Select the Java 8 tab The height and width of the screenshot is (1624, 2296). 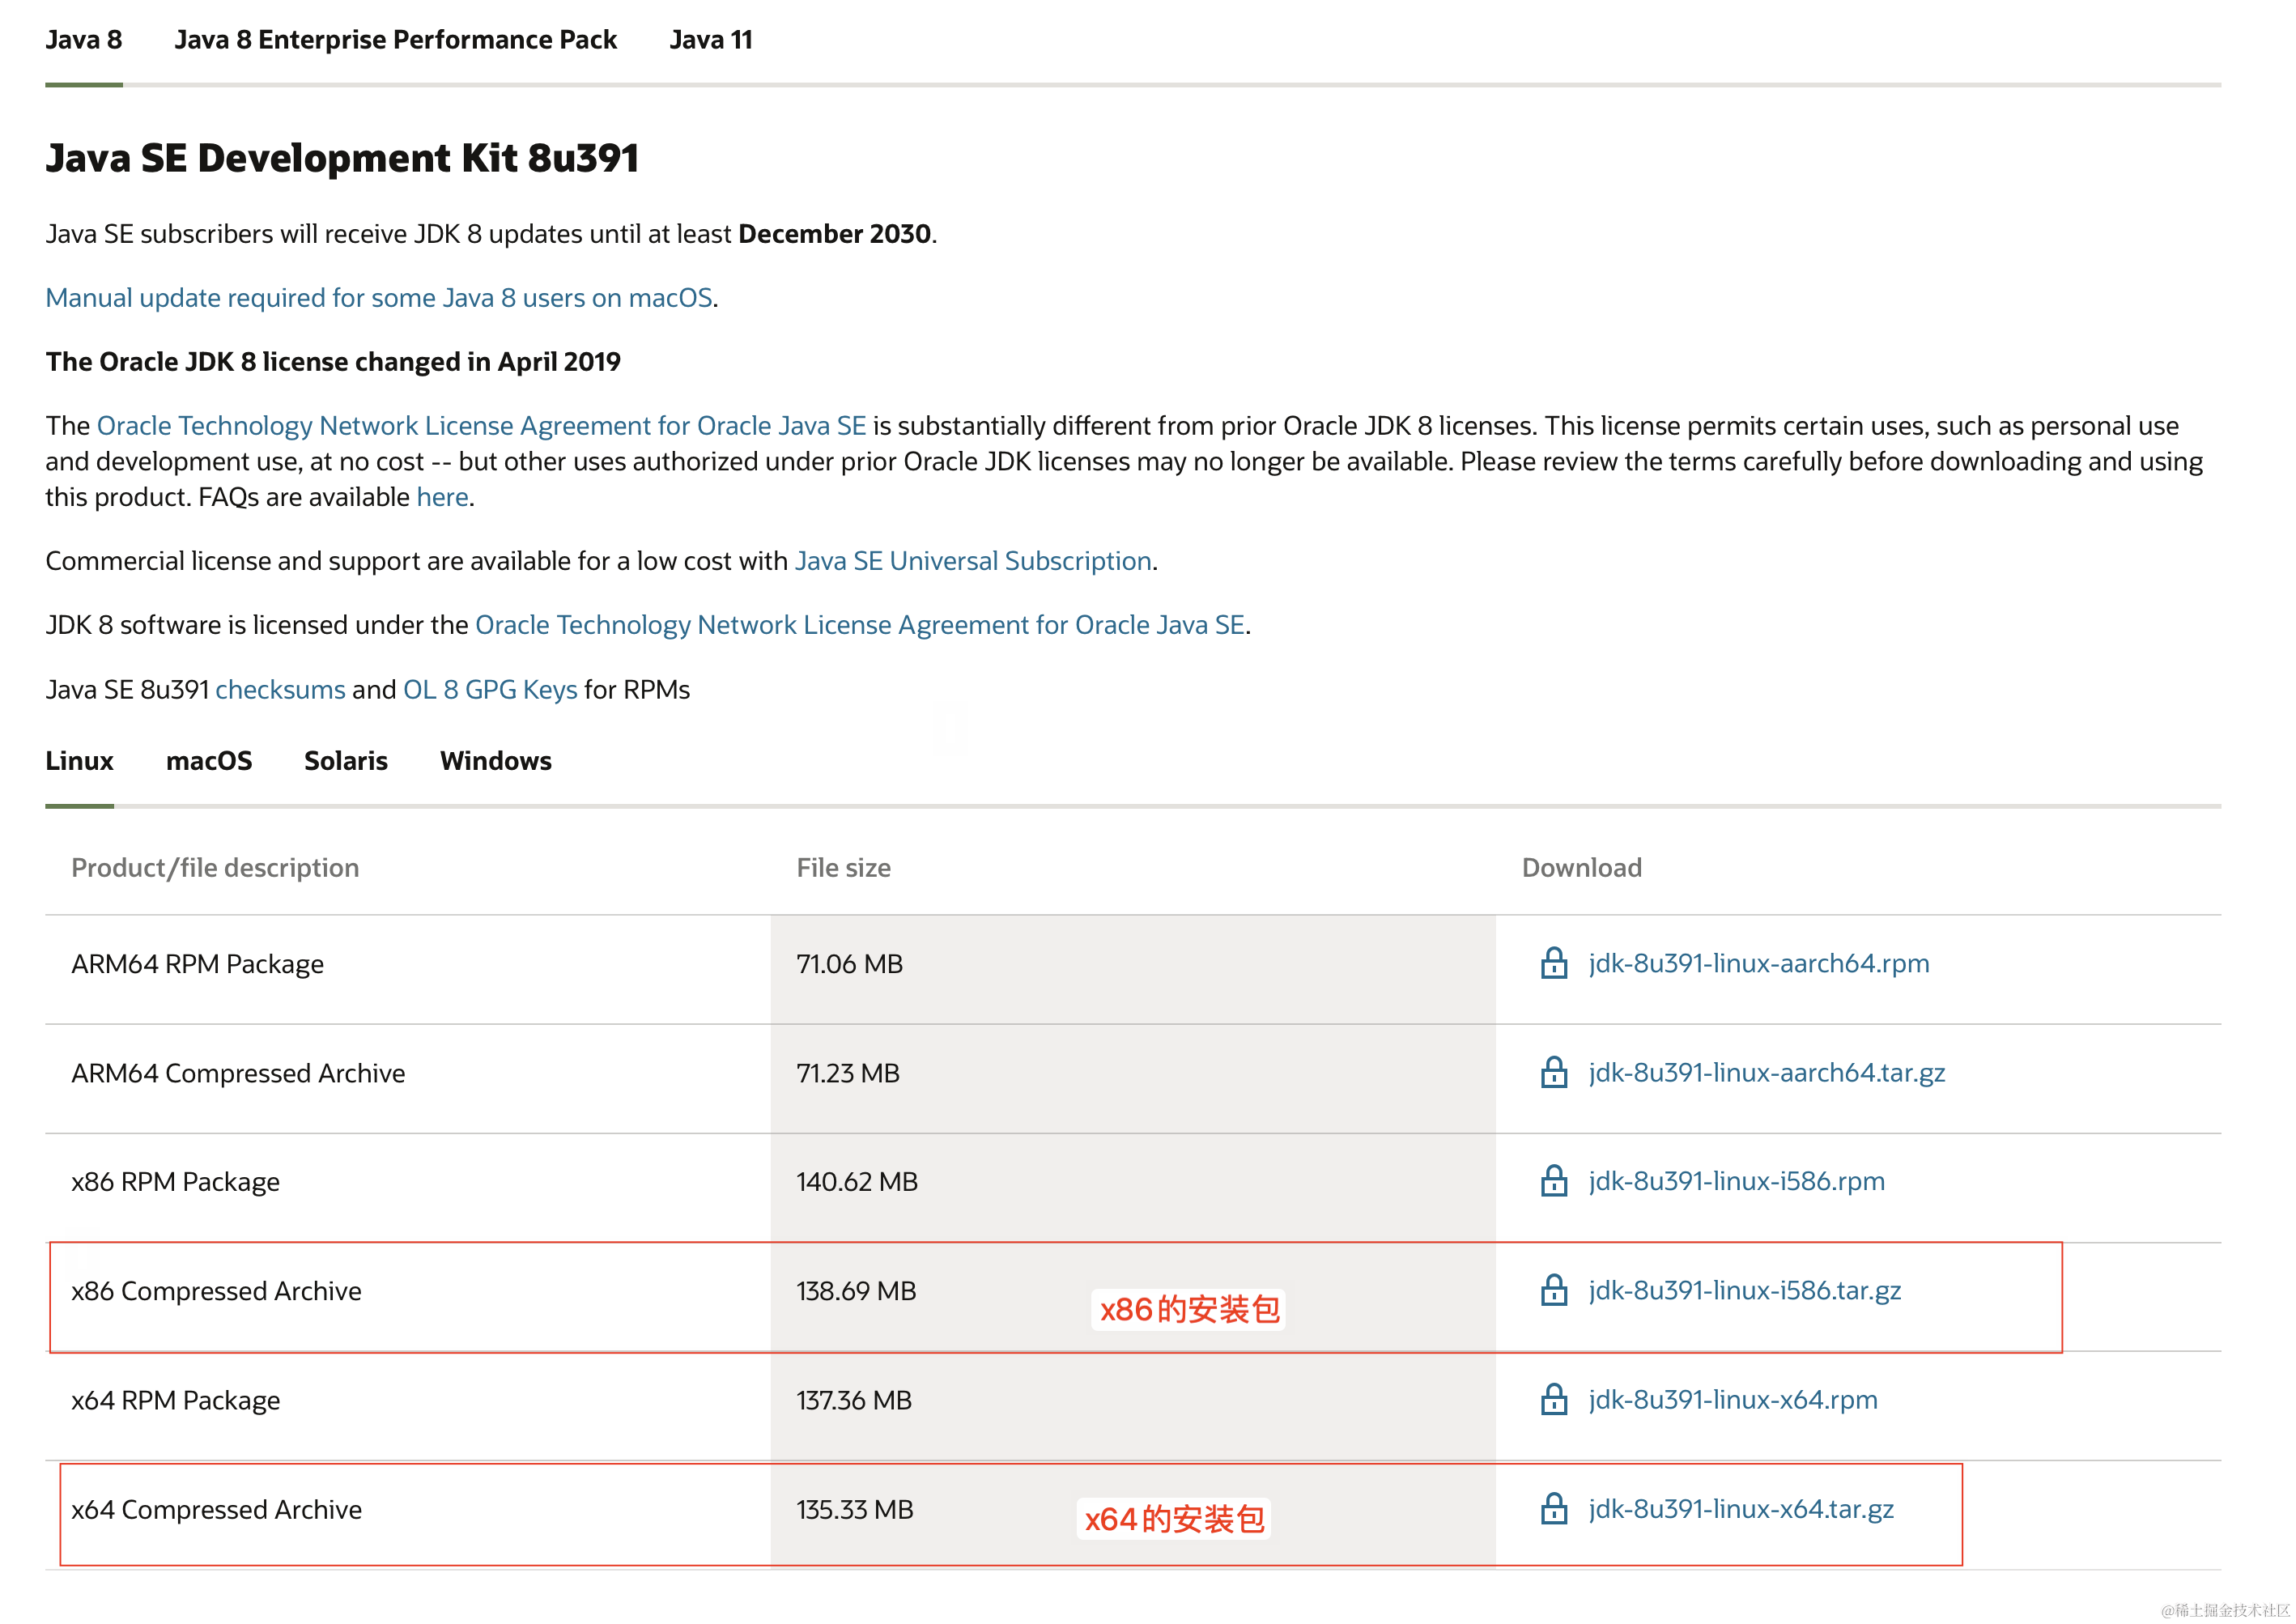[x=84, y=40]
